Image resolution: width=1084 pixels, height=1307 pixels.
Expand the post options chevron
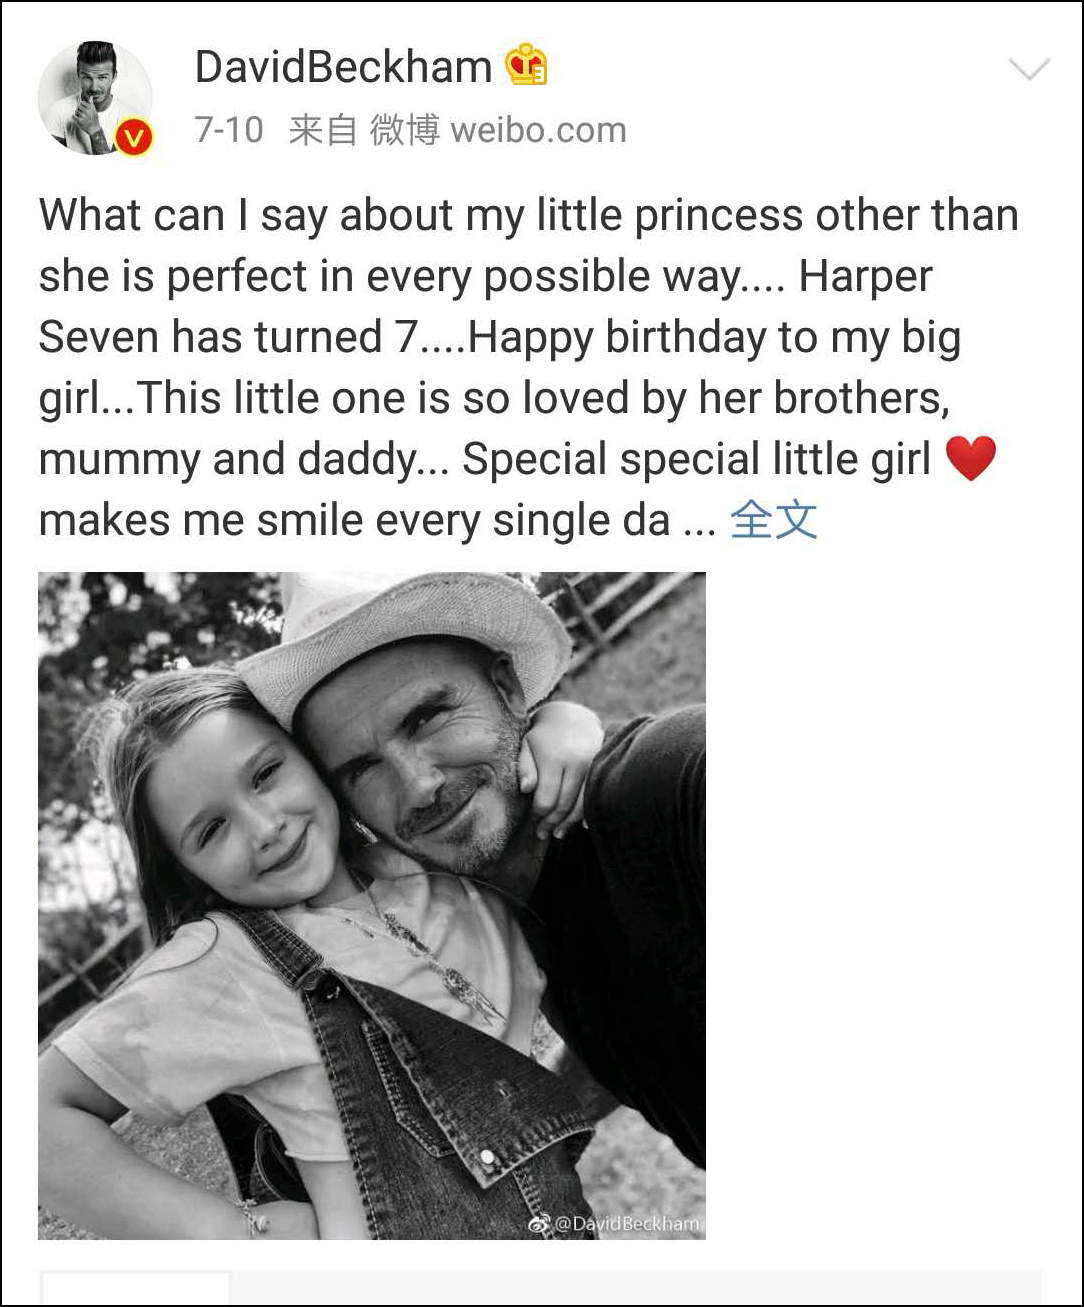(x=1029, y=69)
